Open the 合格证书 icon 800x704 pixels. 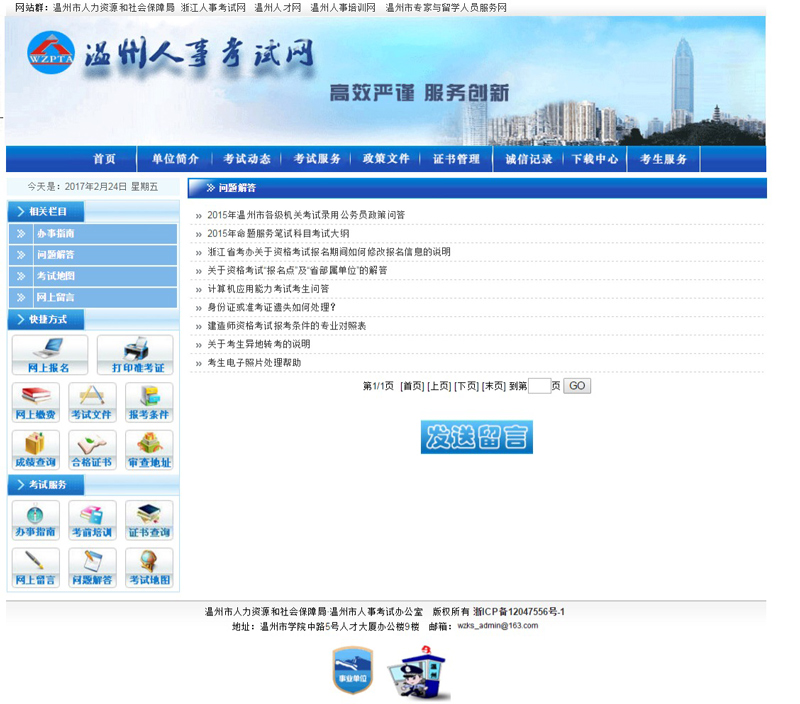click(92, 449)
